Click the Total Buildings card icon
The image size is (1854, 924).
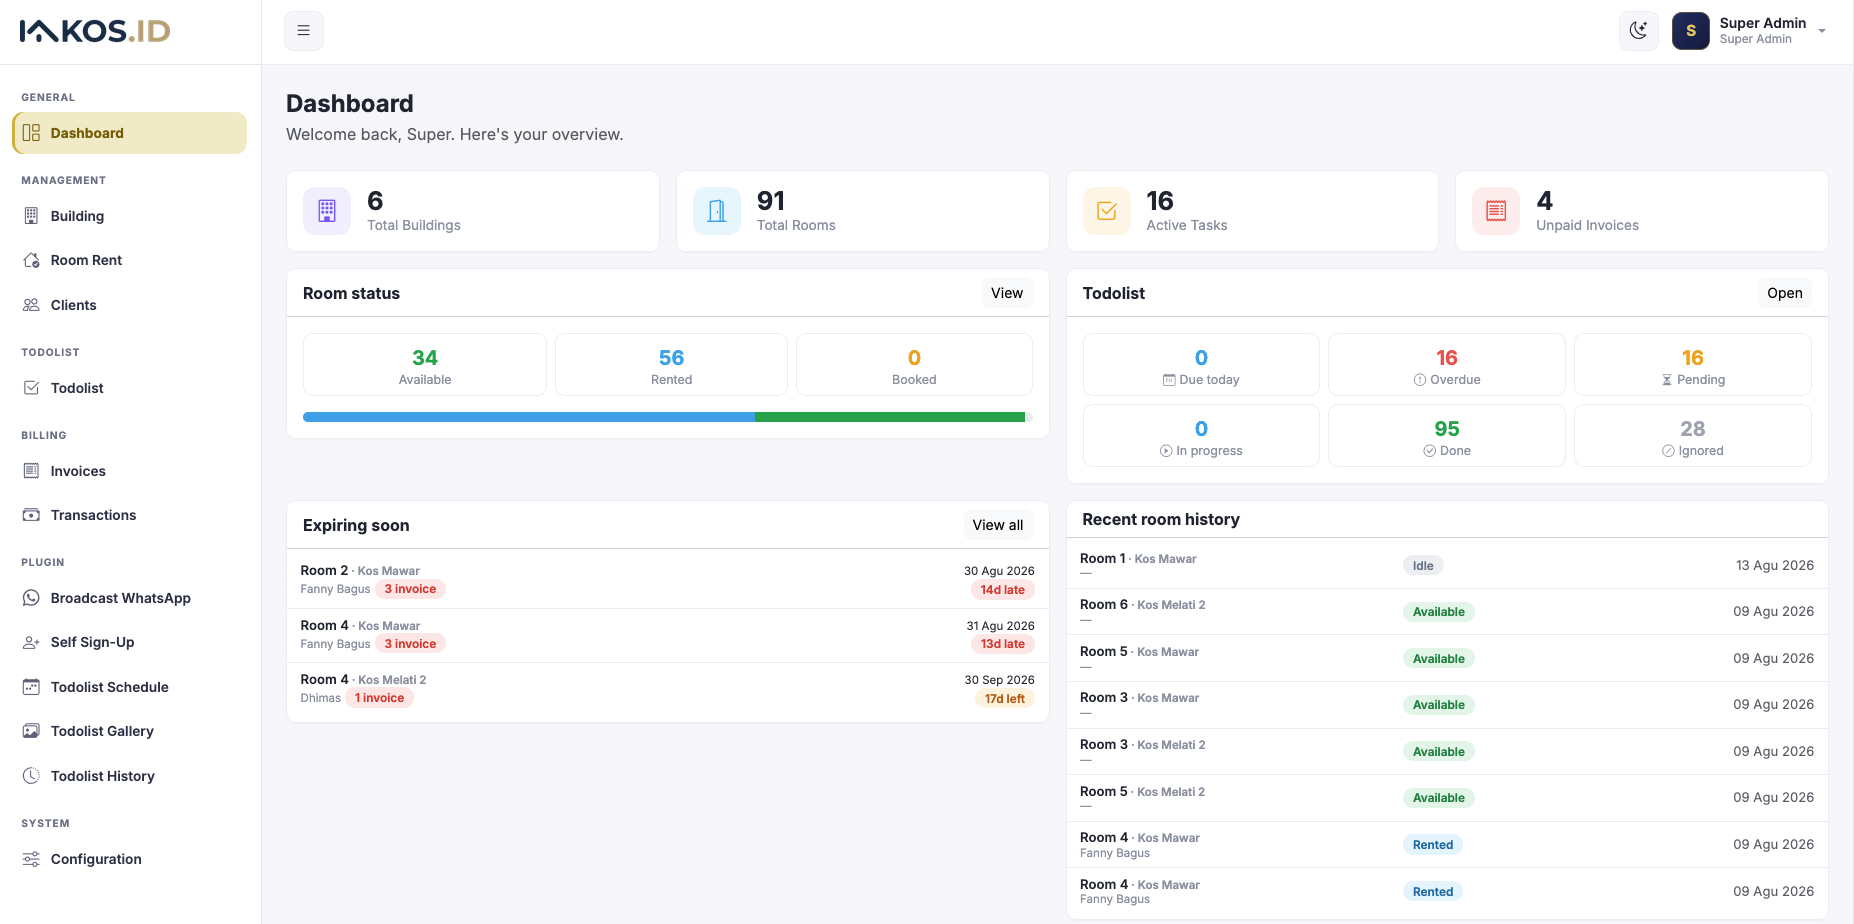[327, 211]
